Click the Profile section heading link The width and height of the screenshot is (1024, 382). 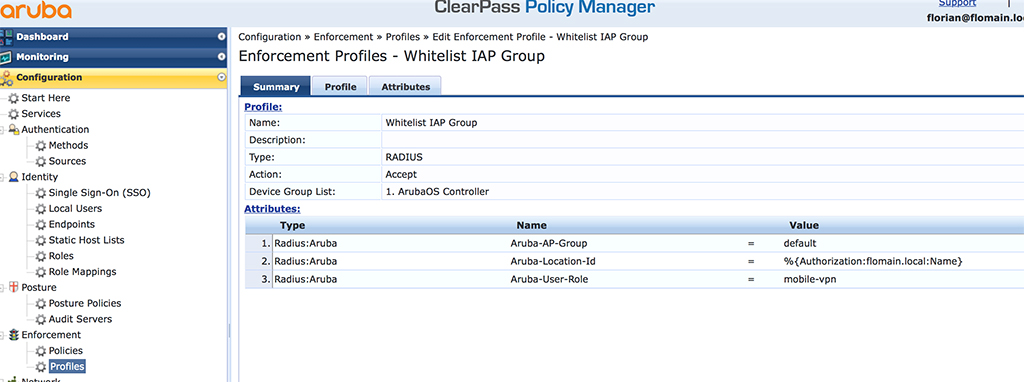click(263, 107)
